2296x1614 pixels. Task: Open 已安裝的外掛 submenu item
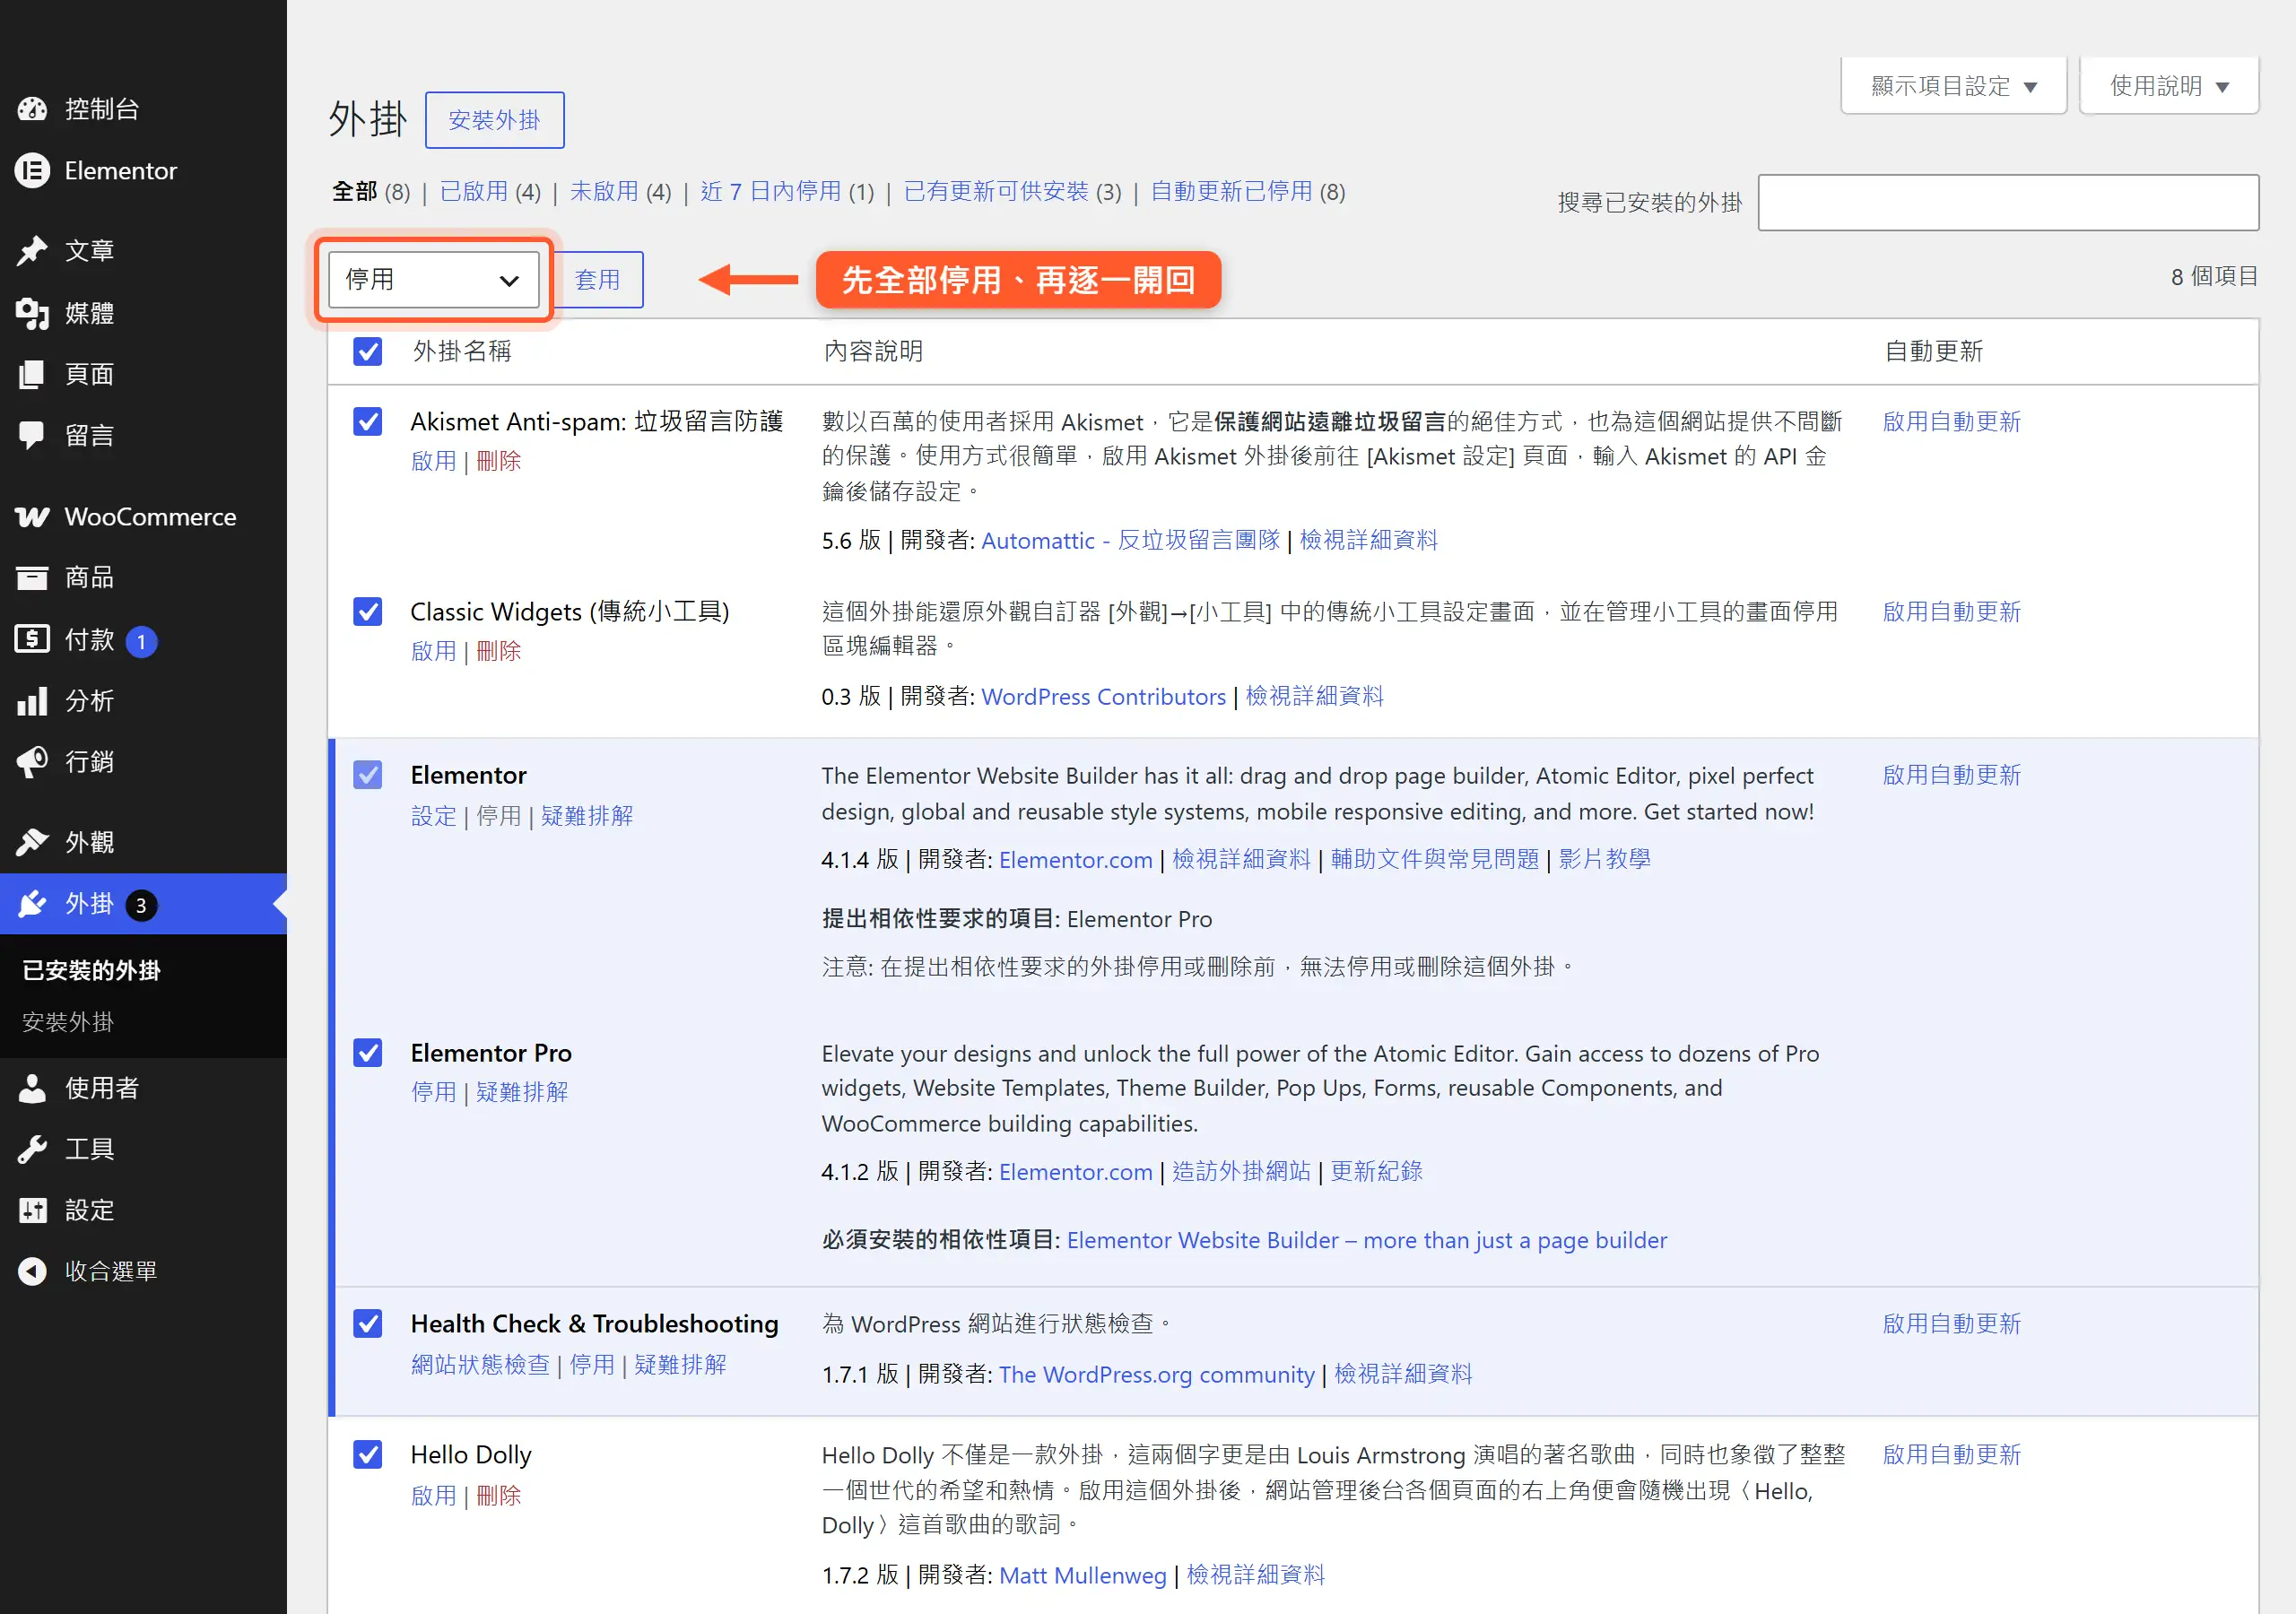[91, 970]
